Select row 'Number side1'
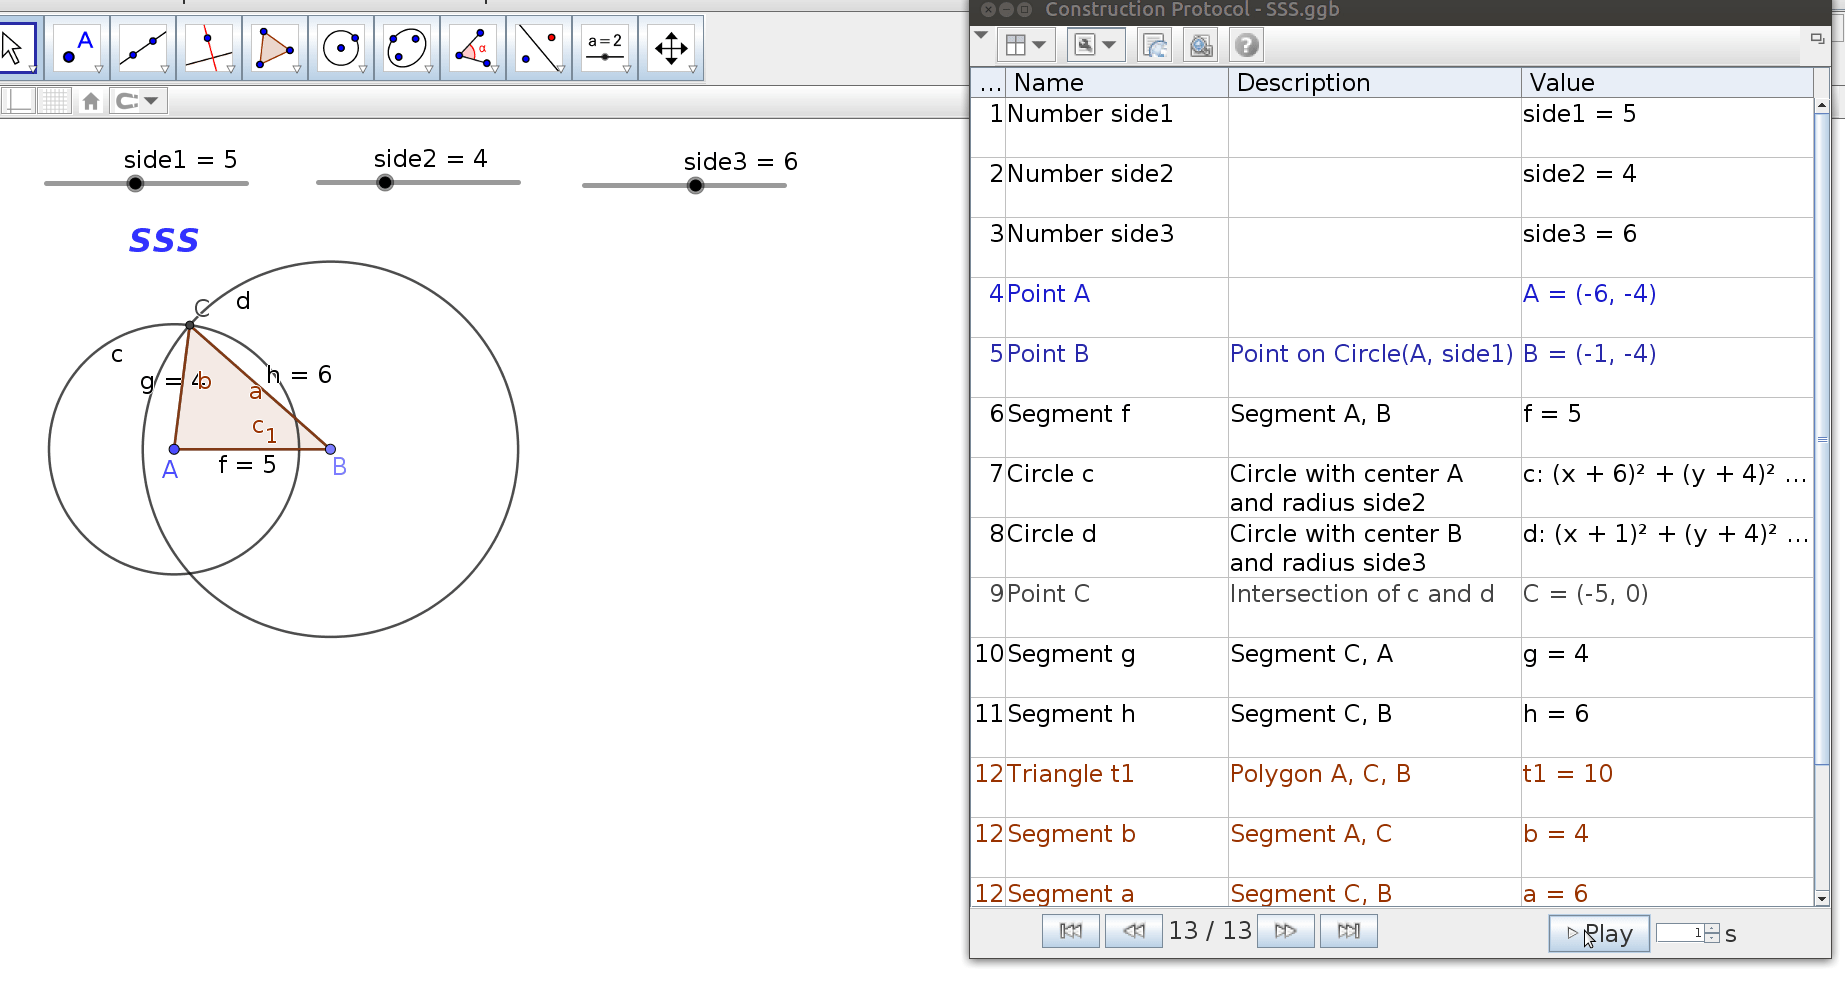Image resolution: width=1845 pixels, height=981 pixels. point(1392,127)
